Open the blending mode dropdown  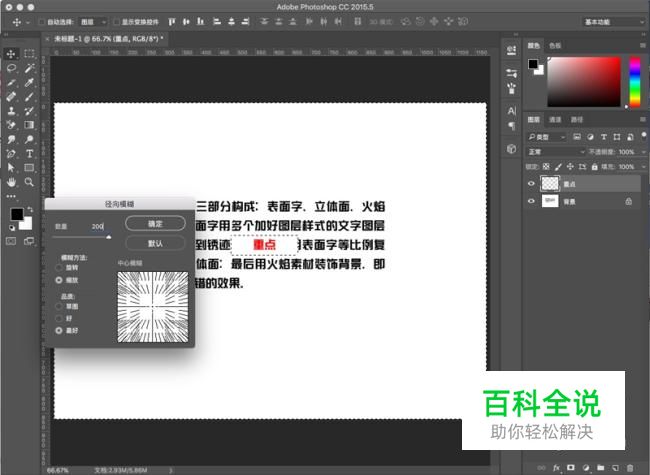point(556,152)
